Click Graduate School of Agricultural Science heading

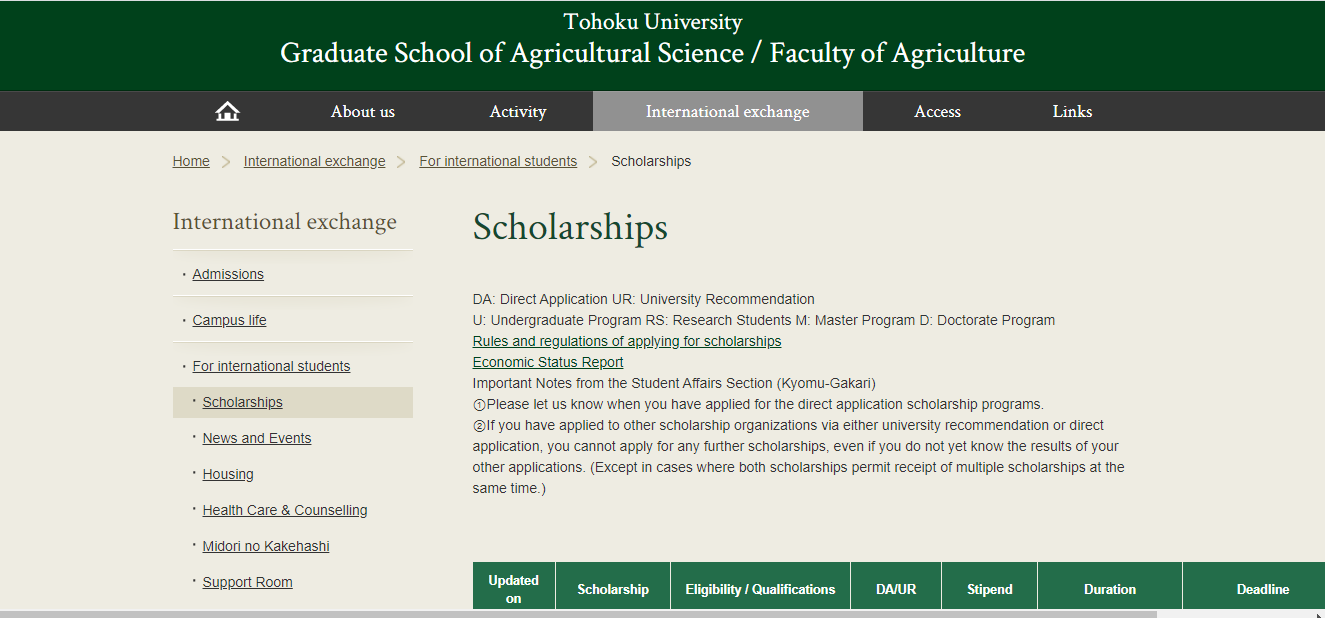pyautogui.click(x=653, y=53)
